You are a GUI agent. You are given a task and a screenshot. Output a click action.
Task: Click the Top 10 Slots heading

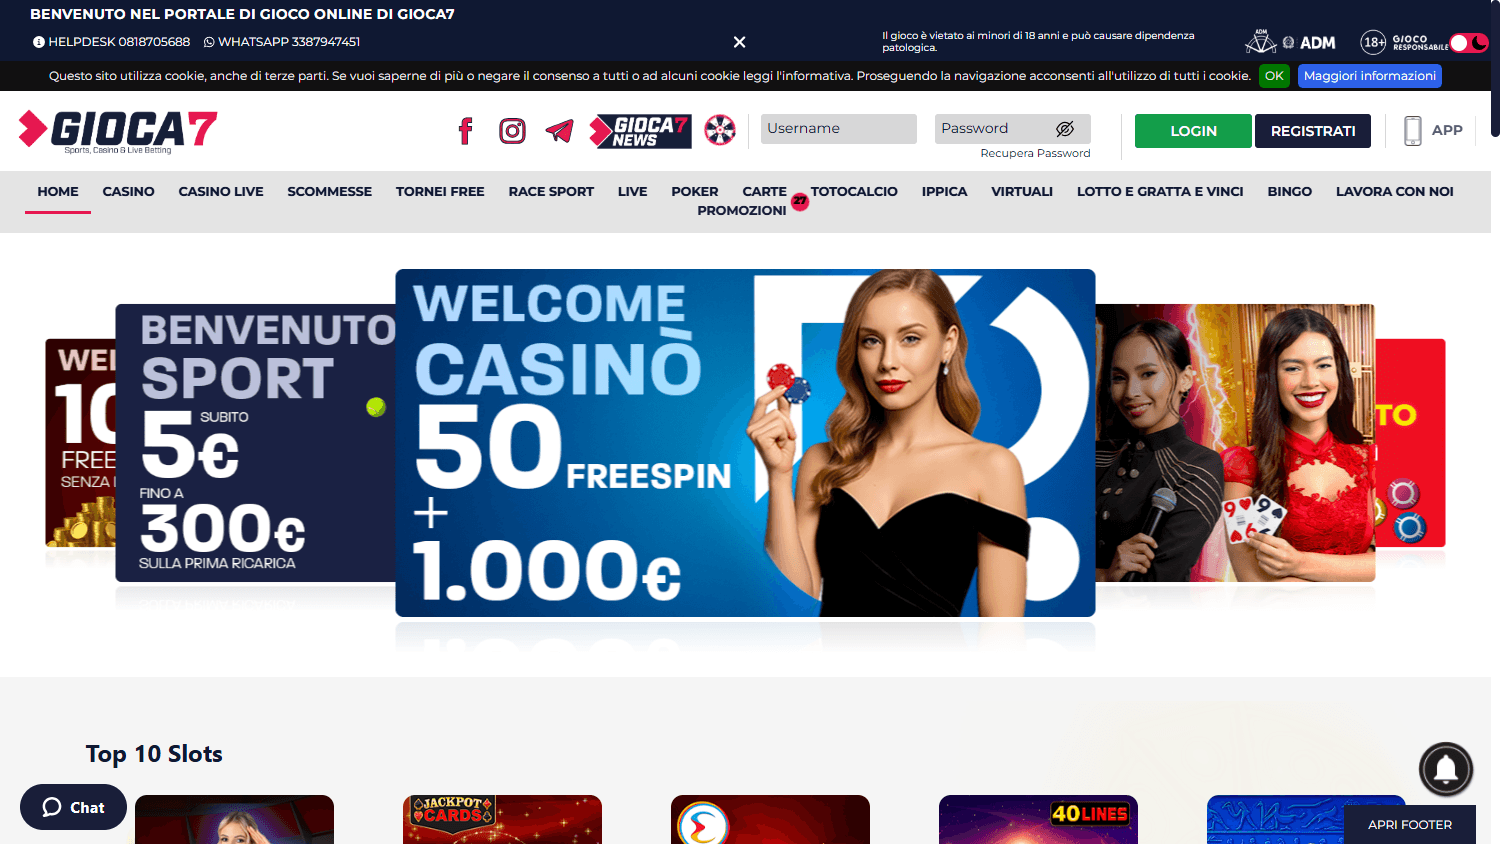[x=154, y=754]
